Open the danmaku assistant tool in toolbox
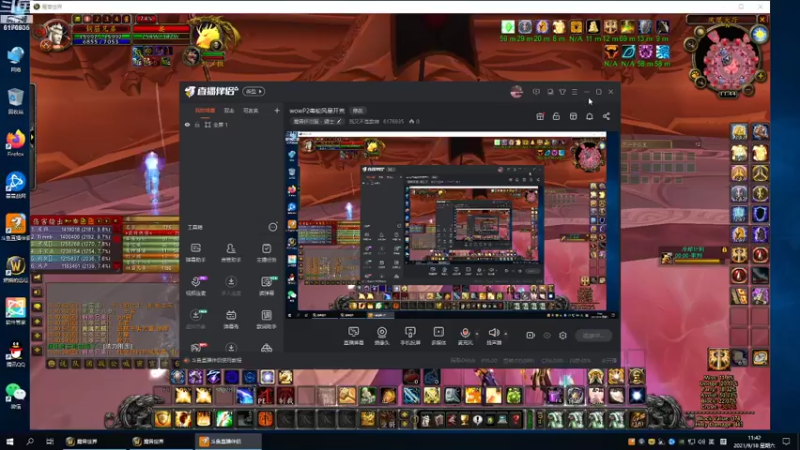Image resolution: width=800 pixels, height=450 pixels. pos(196,252)
